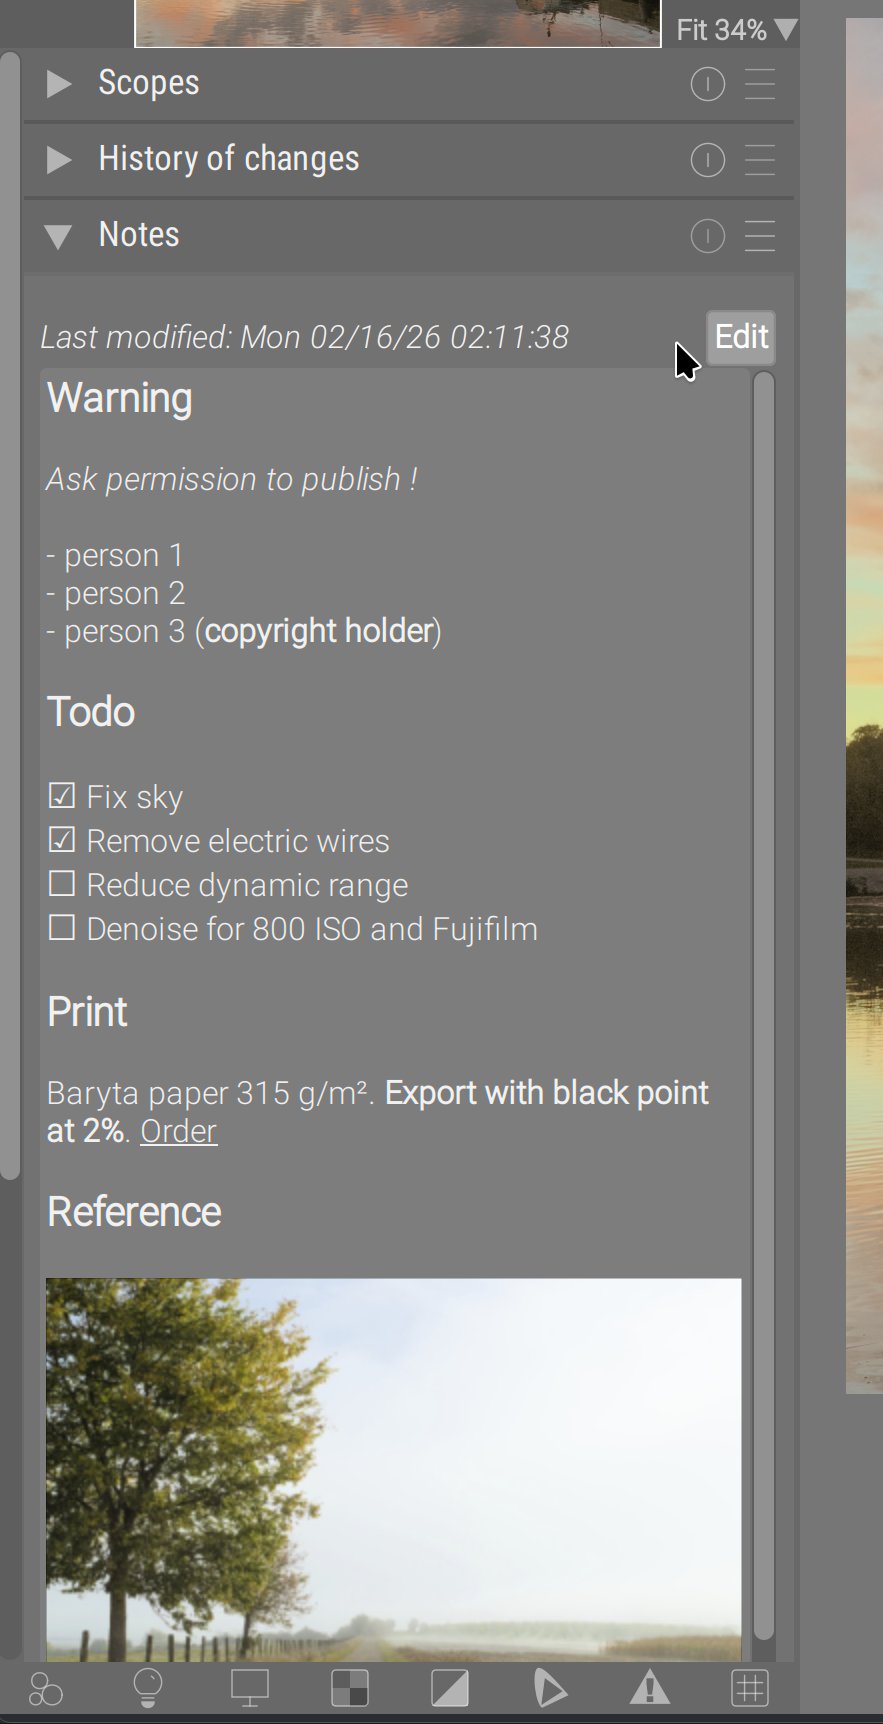Check the Reduce dynamic range checkbox
The height and width of the screenshot is (1724, 883).
click(62, 884)
